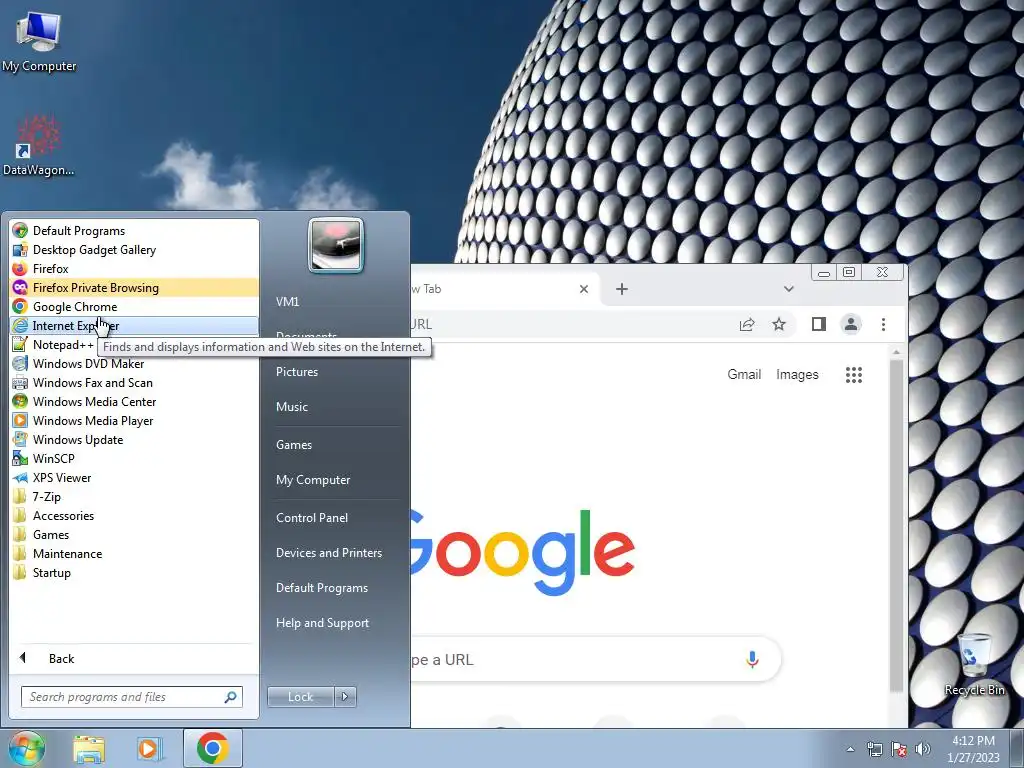
Task: Open Action Center flag tray icon
Action: pos(899,749)
